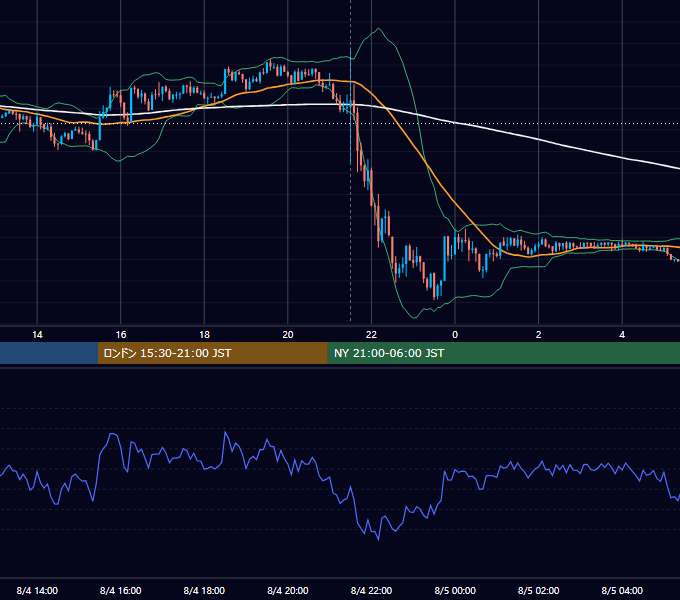Viewport: 680px width, 600px height.
Task: Click the 8/4 18:00 label on indicator axis
Action: [x=204, y=591]
